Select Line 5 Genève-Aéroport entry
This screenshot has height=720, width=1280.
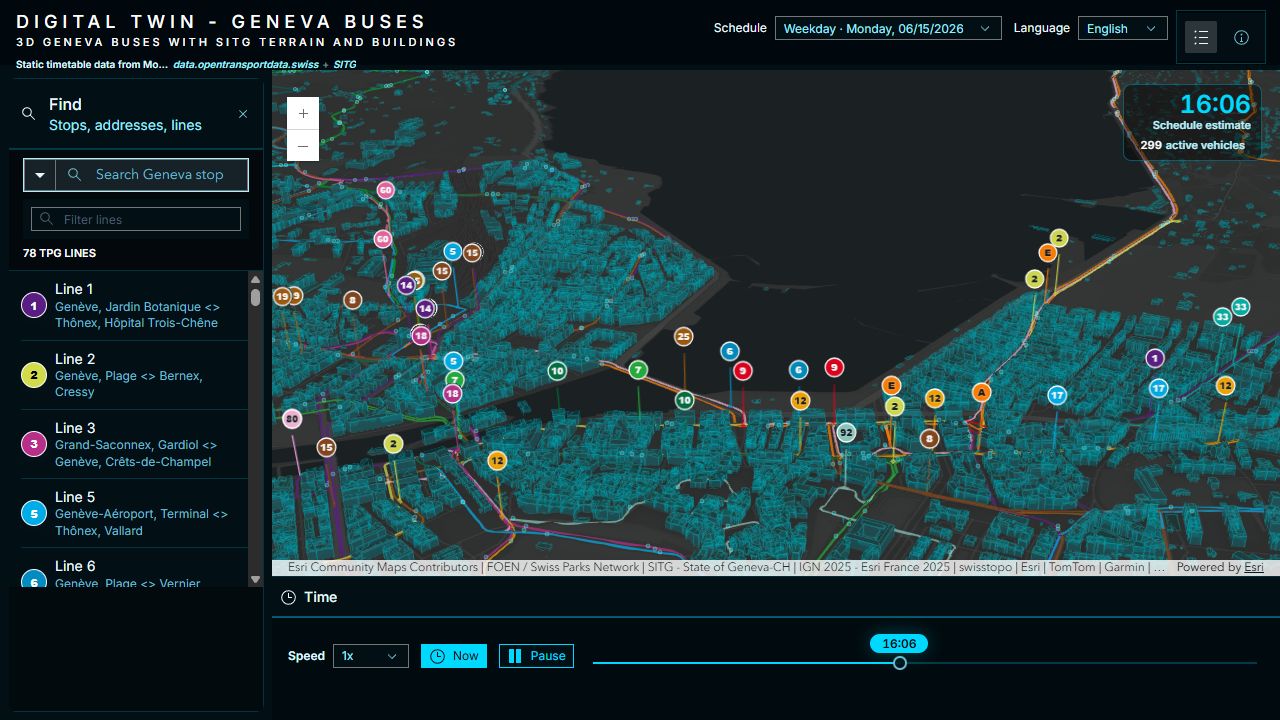click(x=134, y=513)
